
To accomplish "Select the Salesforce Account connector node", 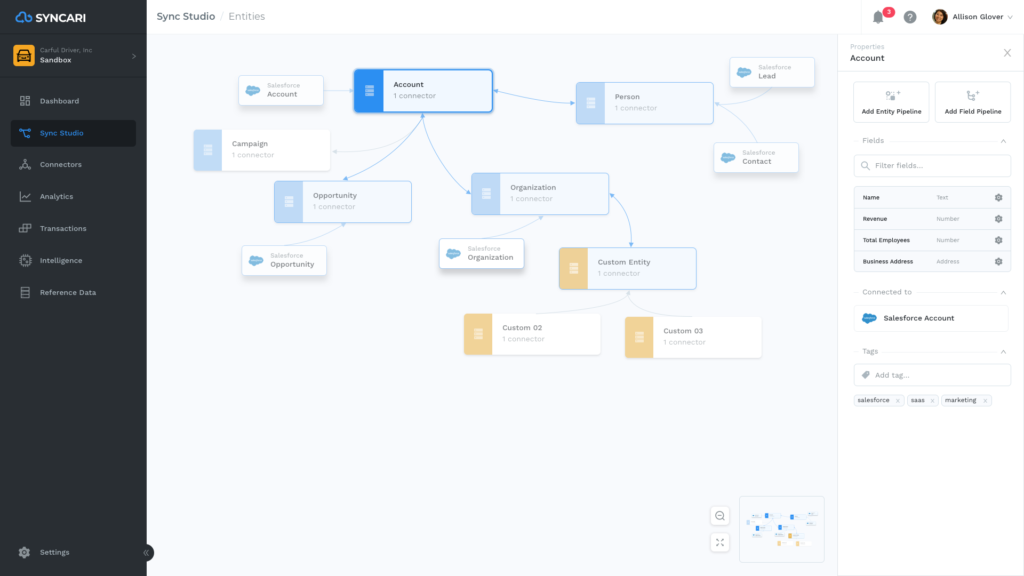I will coord(281,90).
